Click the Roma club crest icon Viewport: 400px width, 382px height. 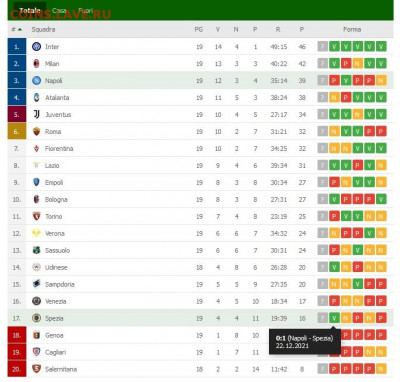pos(36,131)
